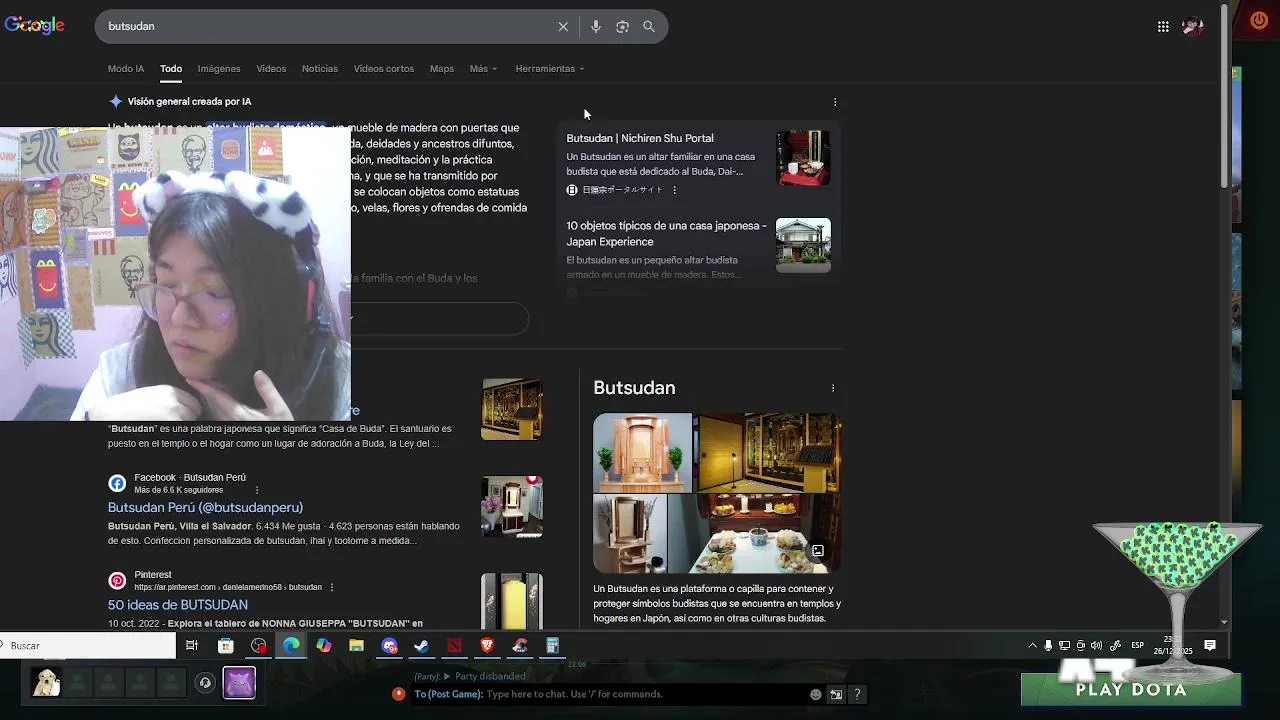Click the page vertical scrollbar
Image resolution: width=1280 pixels, height=720 pixels.
1225,95
